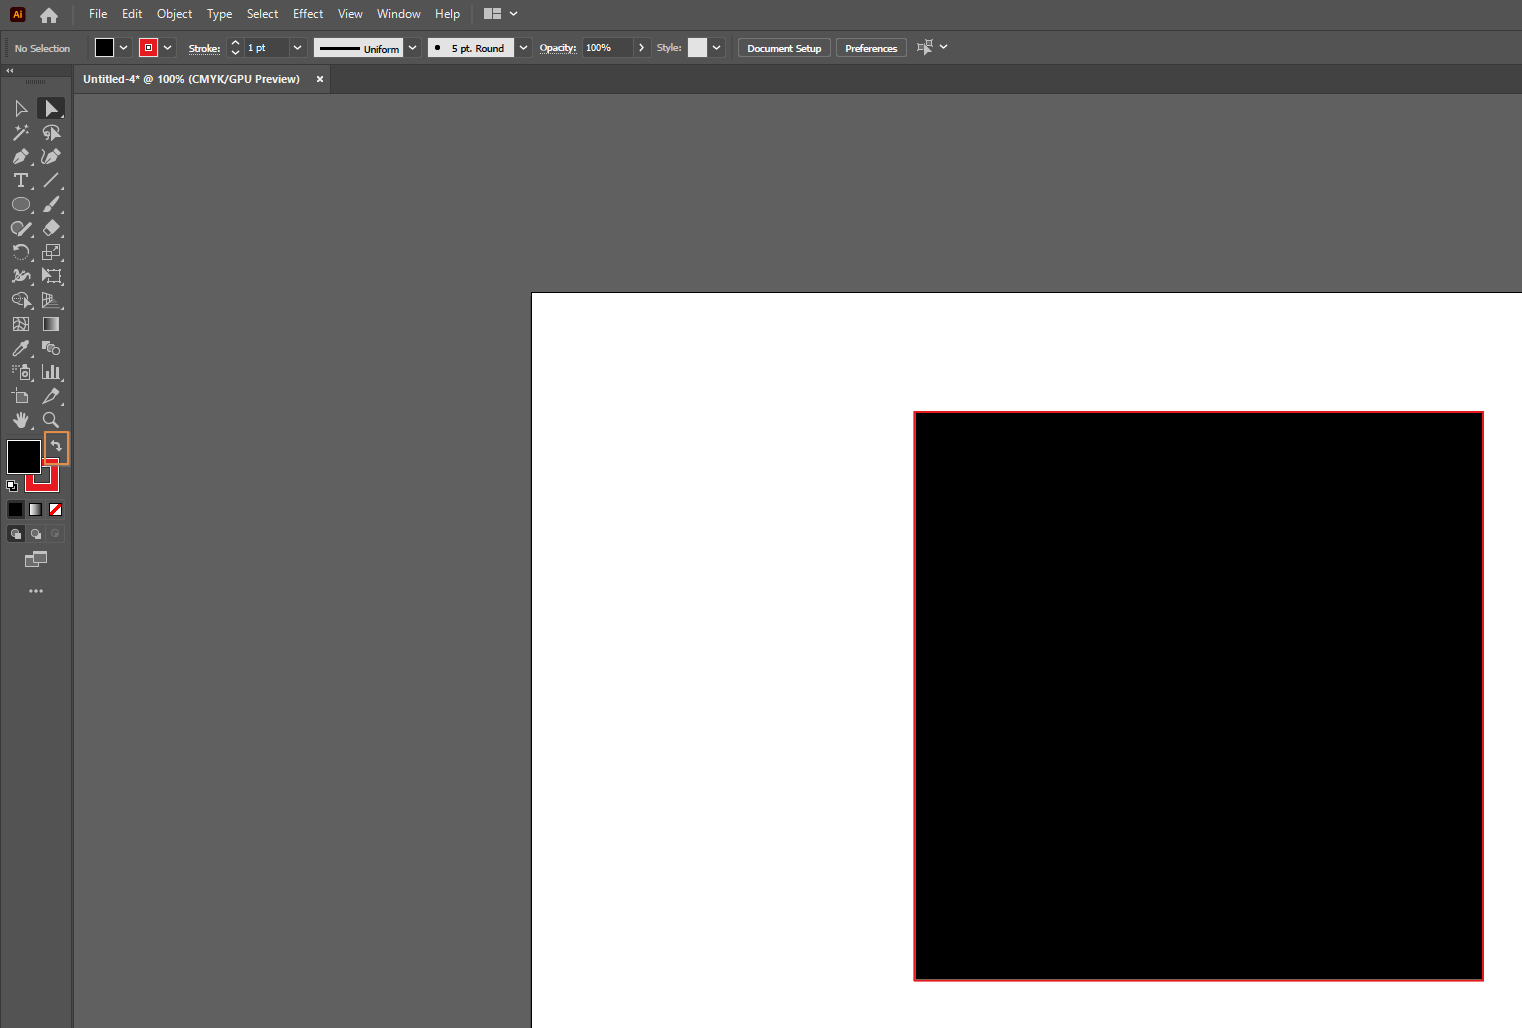Choose the Eraser tool

51,228
